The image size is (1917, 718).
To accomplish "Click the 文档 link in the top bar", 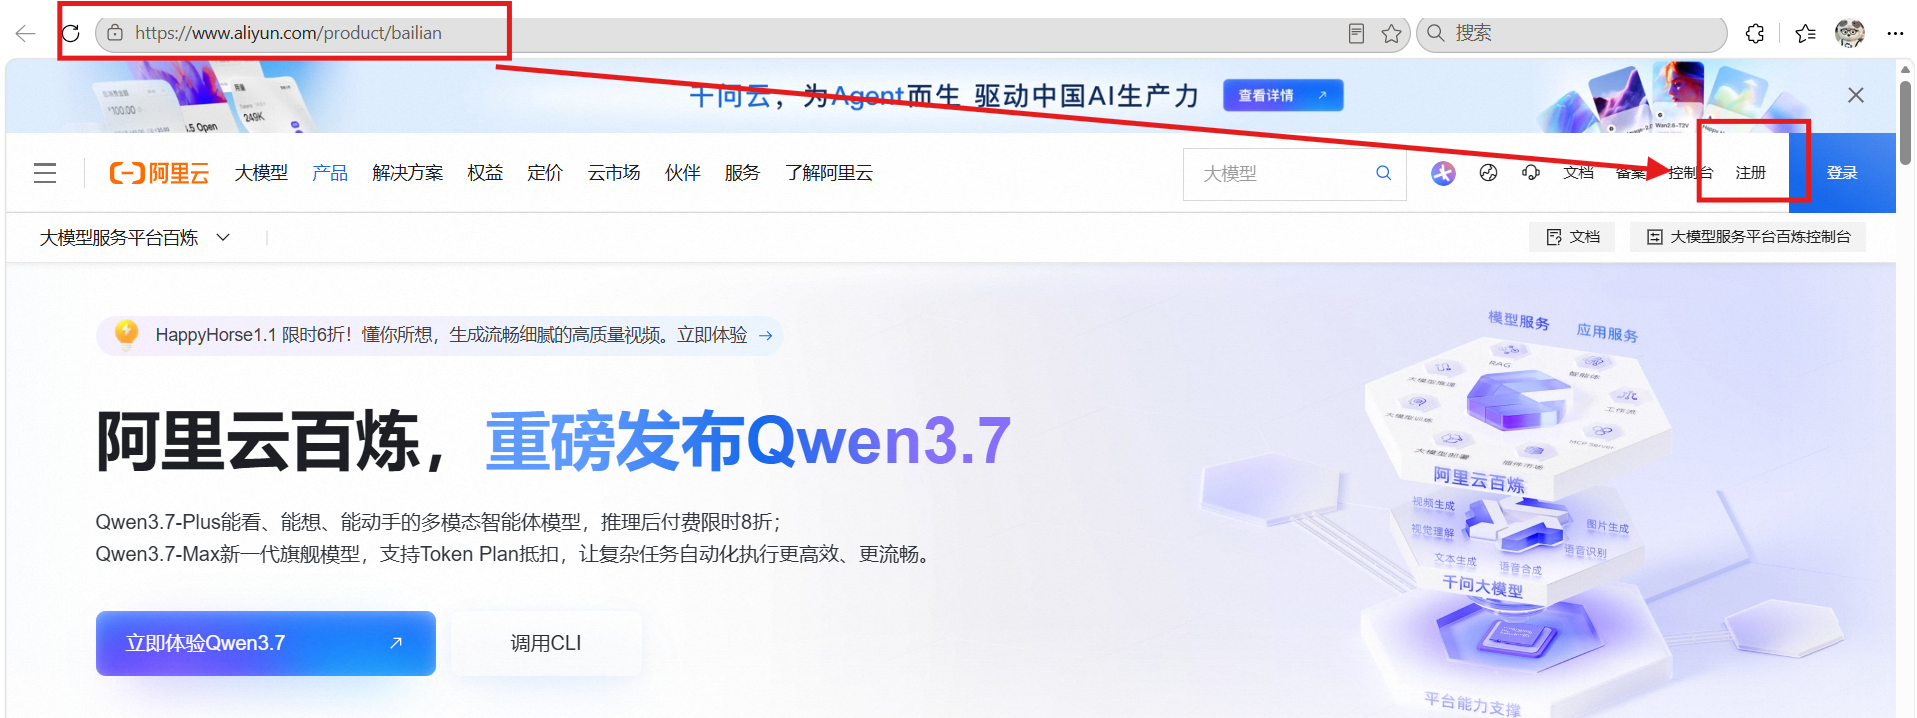I will click(1578, 173).
